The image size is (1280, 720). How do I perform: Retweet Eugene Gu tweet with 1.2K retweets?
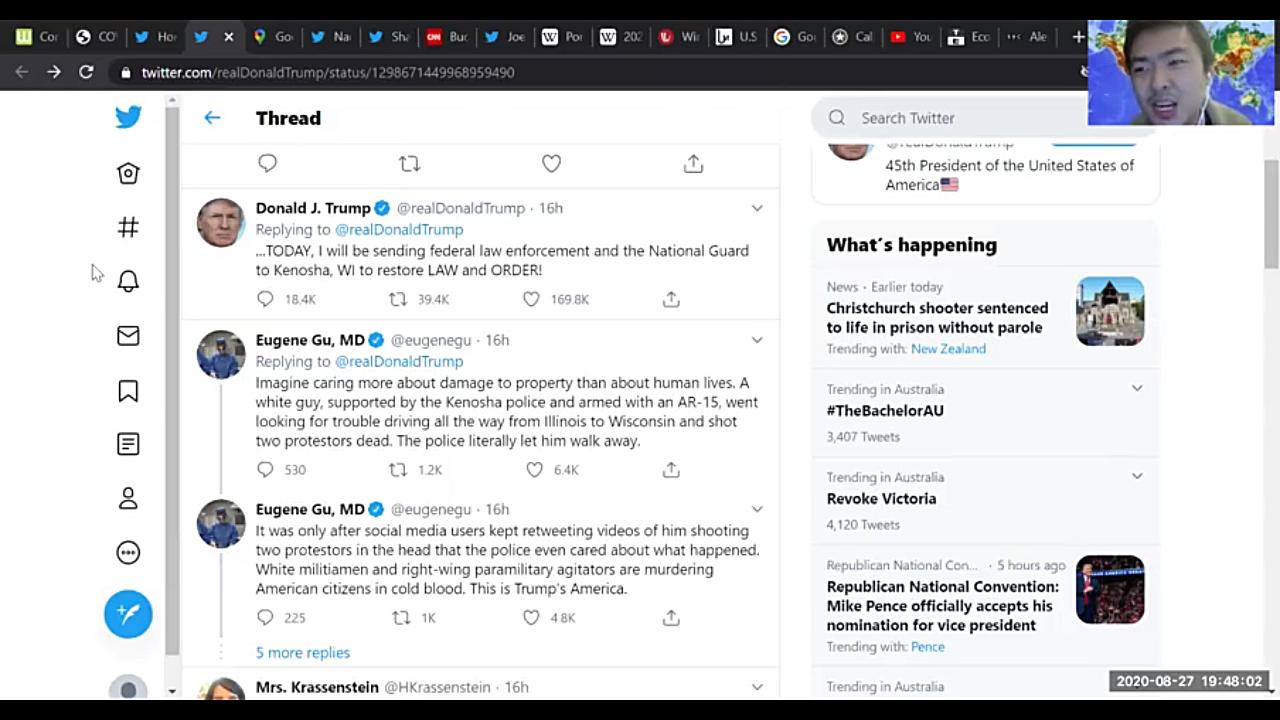(x=398, y=469)
